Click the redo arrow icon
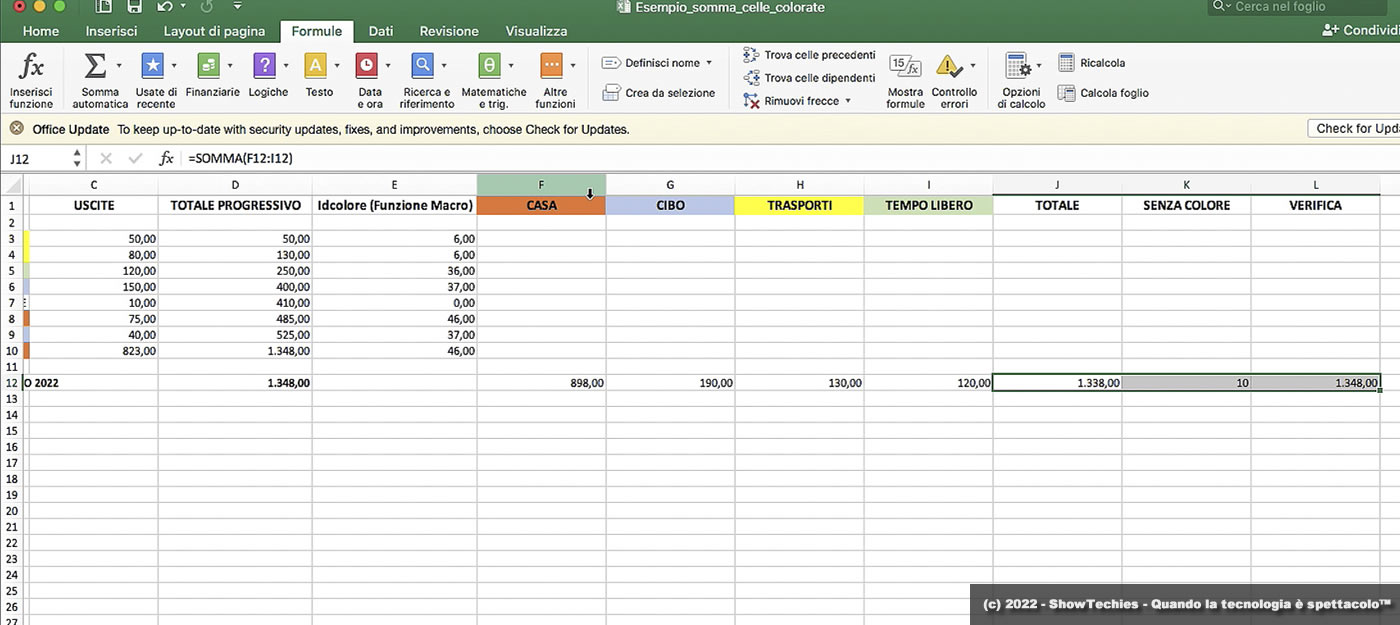 [207, 6]
